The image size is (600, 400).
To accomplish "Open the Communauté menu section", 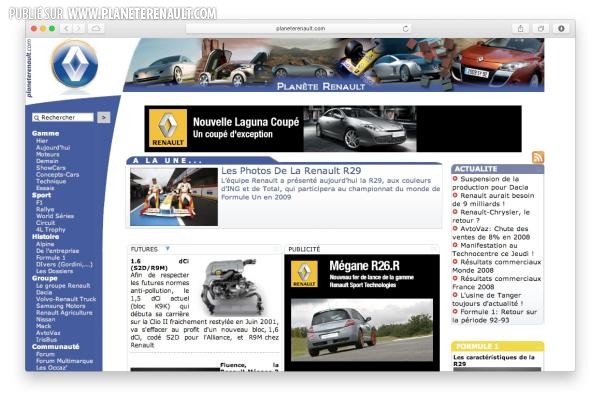I will [55, 346].
